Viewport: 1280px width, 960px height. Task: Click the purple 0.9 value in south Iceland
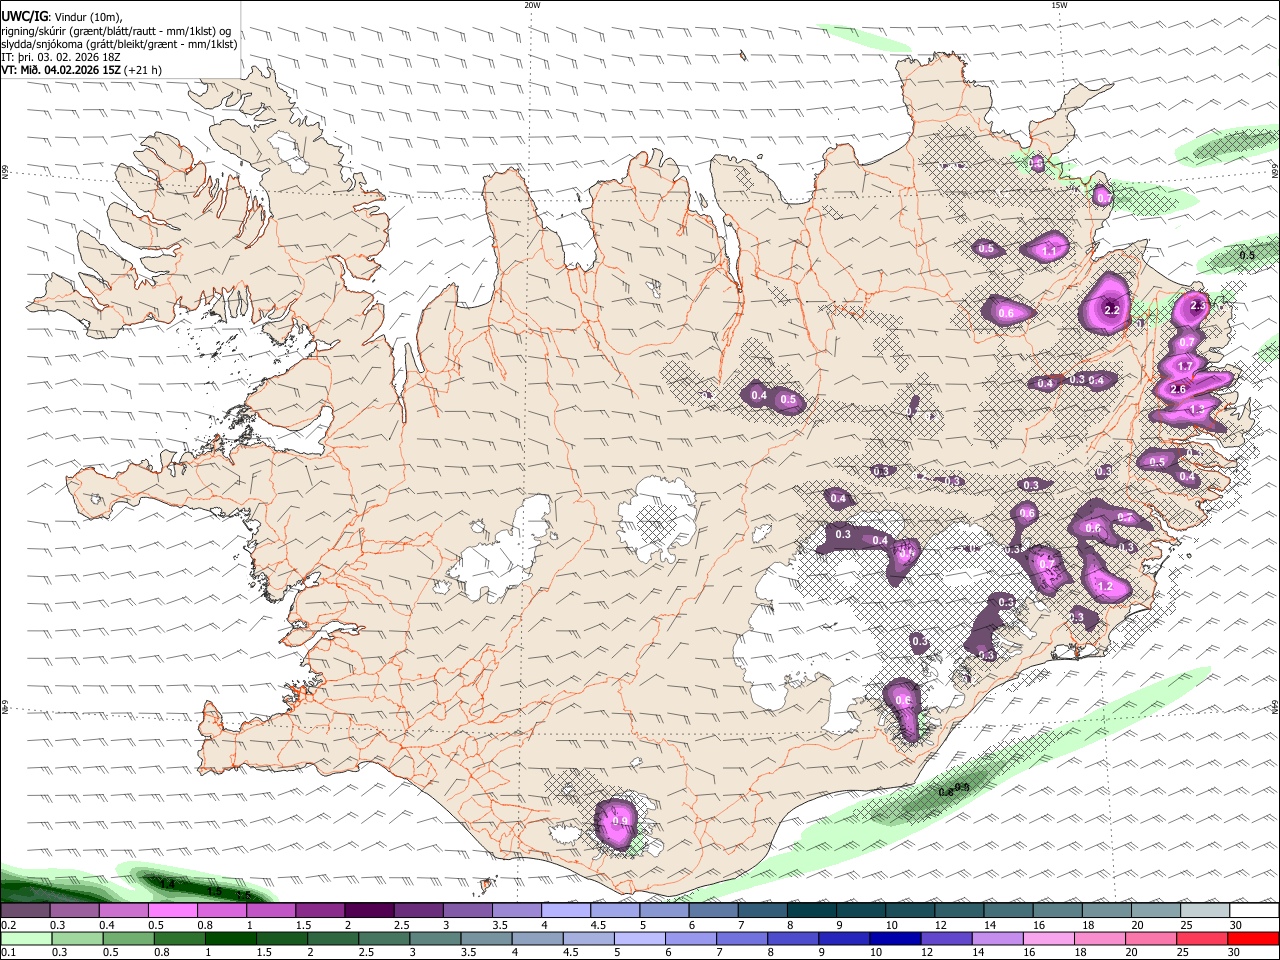tap(620, 822)
